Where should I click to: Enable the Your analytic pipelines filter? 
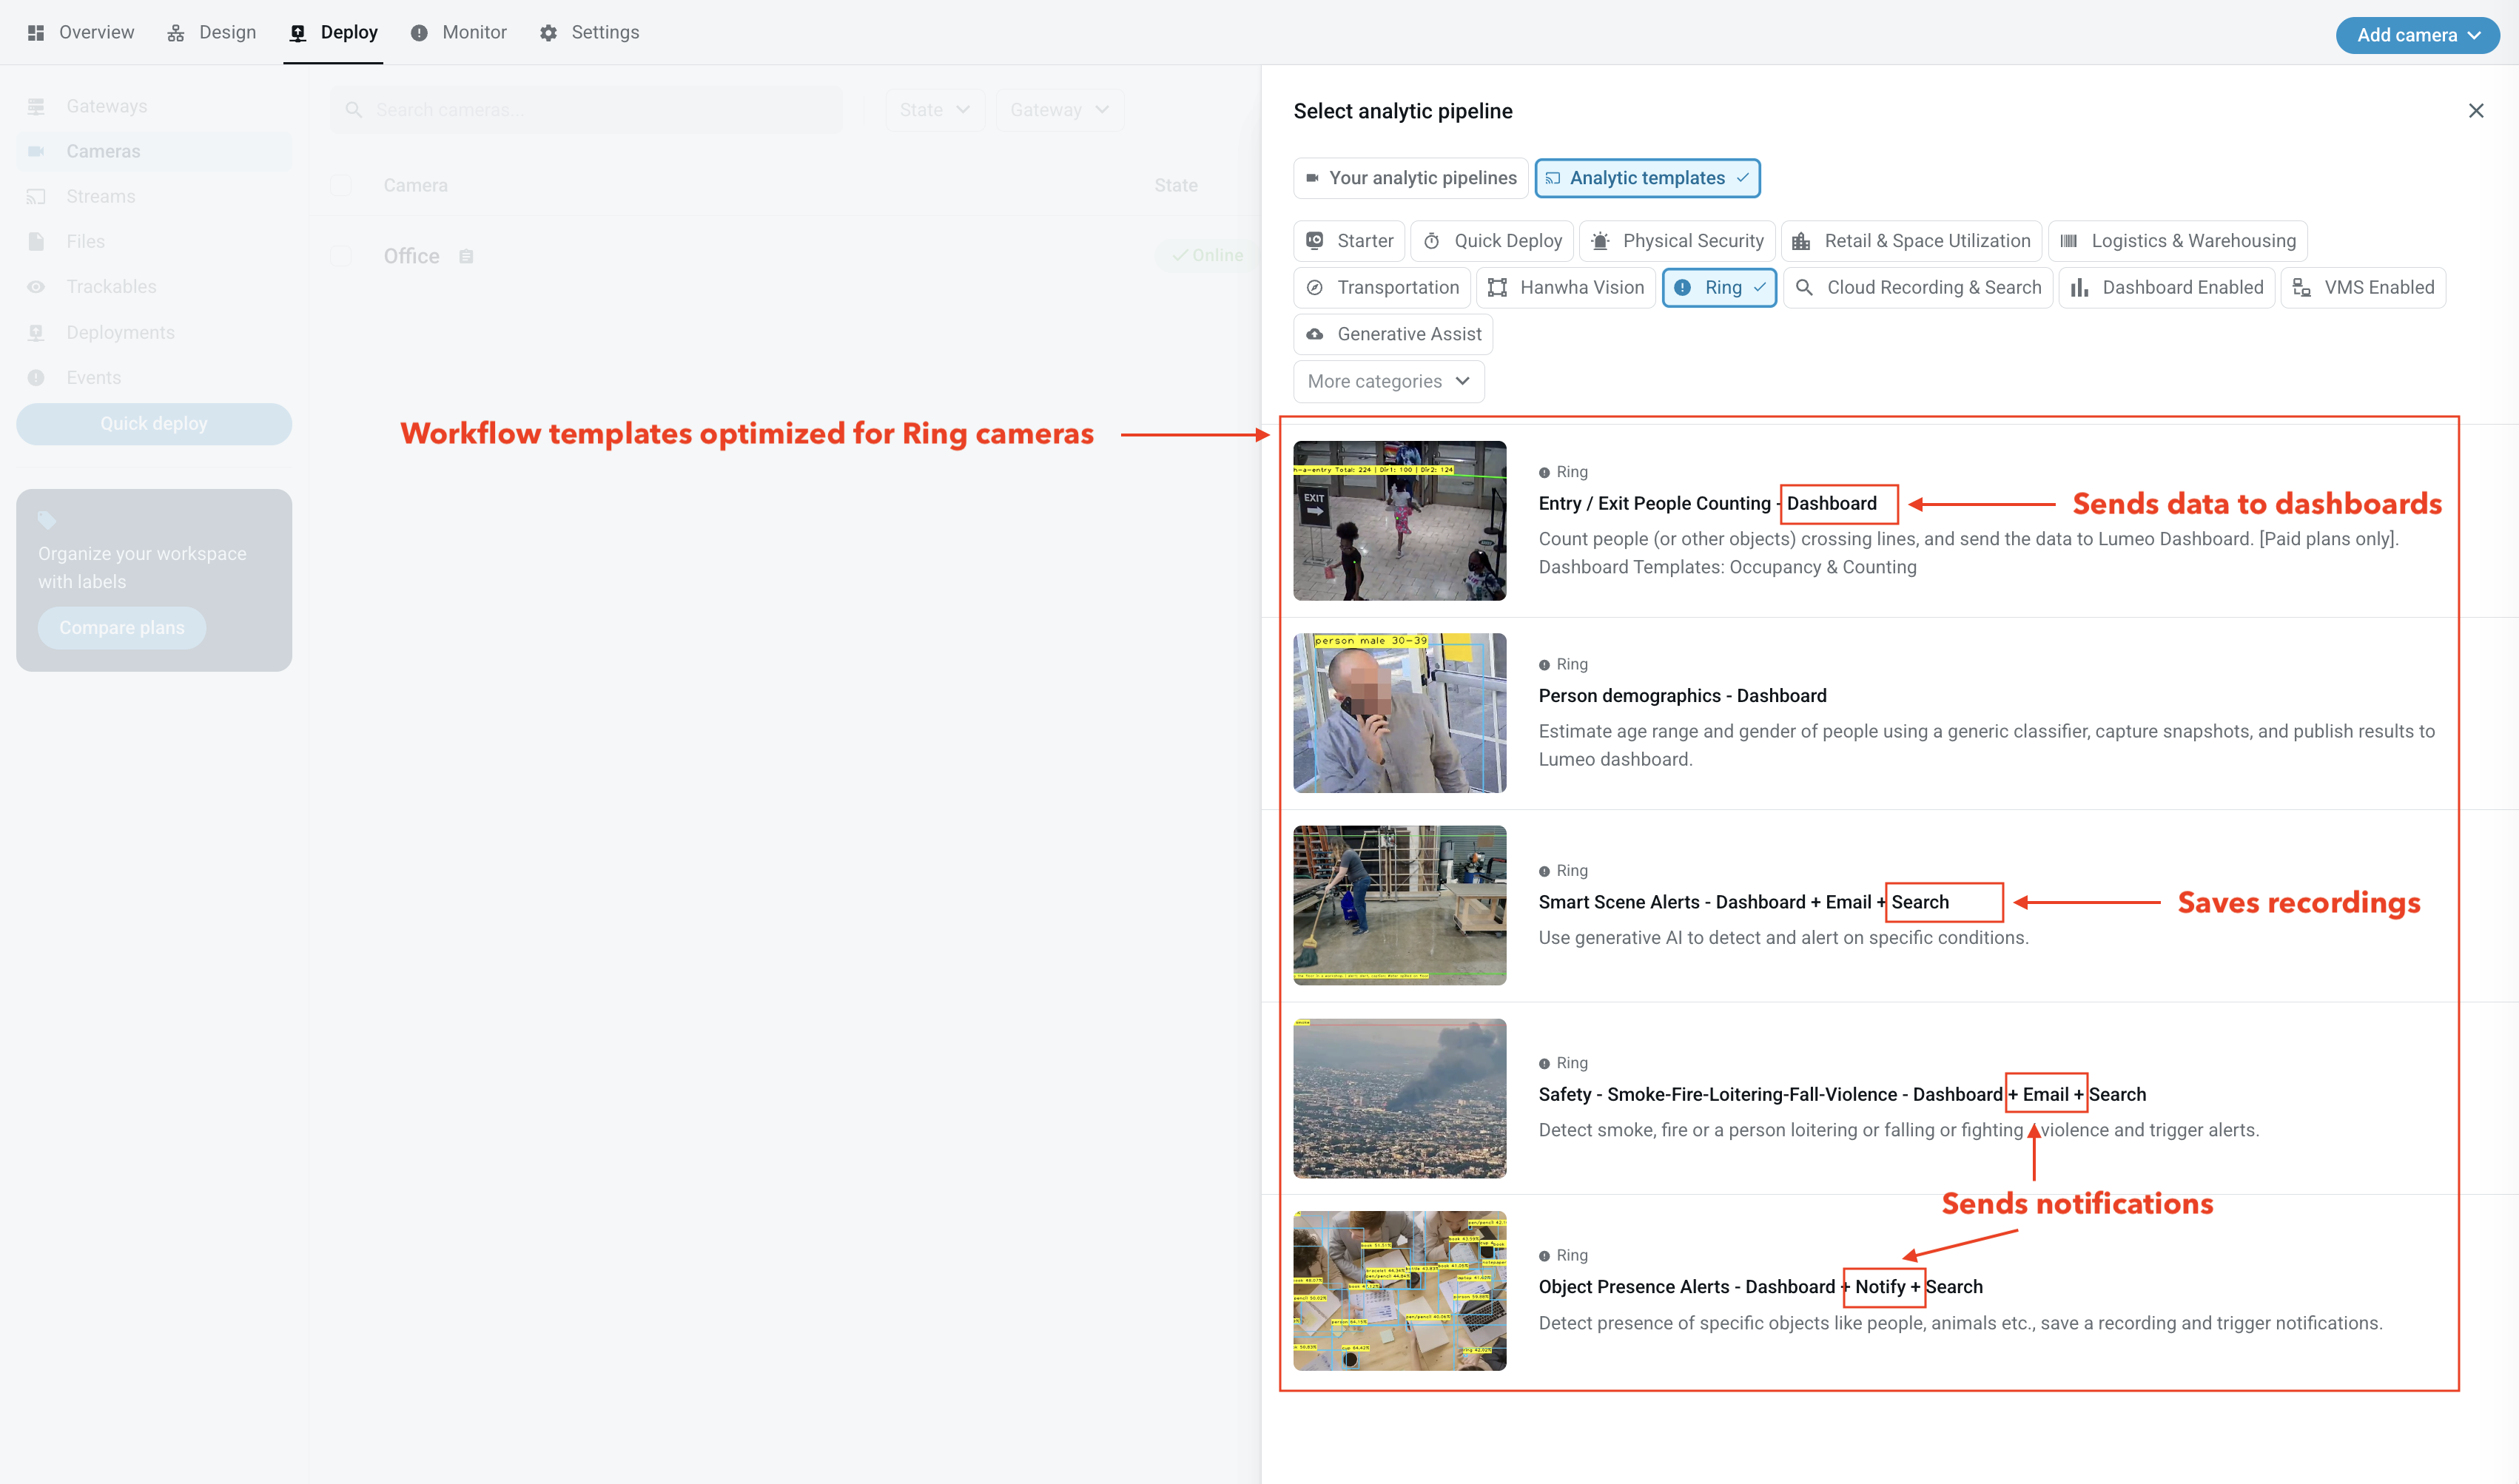(1410, 178)
